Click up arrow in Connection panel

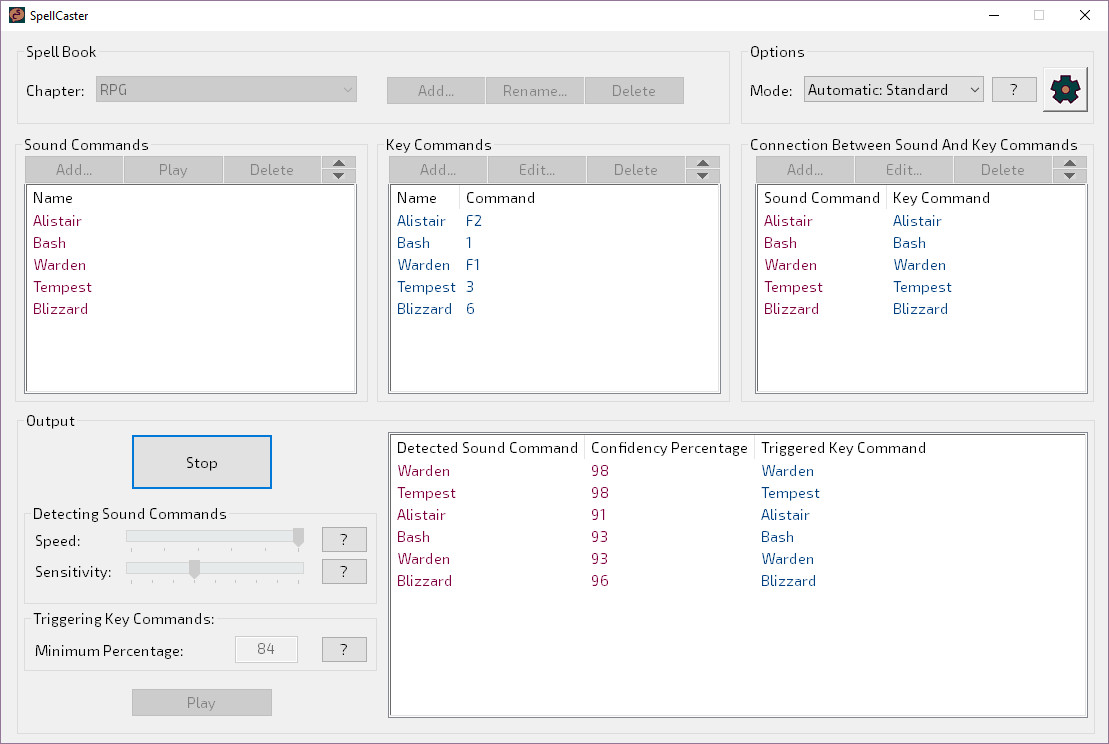1069,163
